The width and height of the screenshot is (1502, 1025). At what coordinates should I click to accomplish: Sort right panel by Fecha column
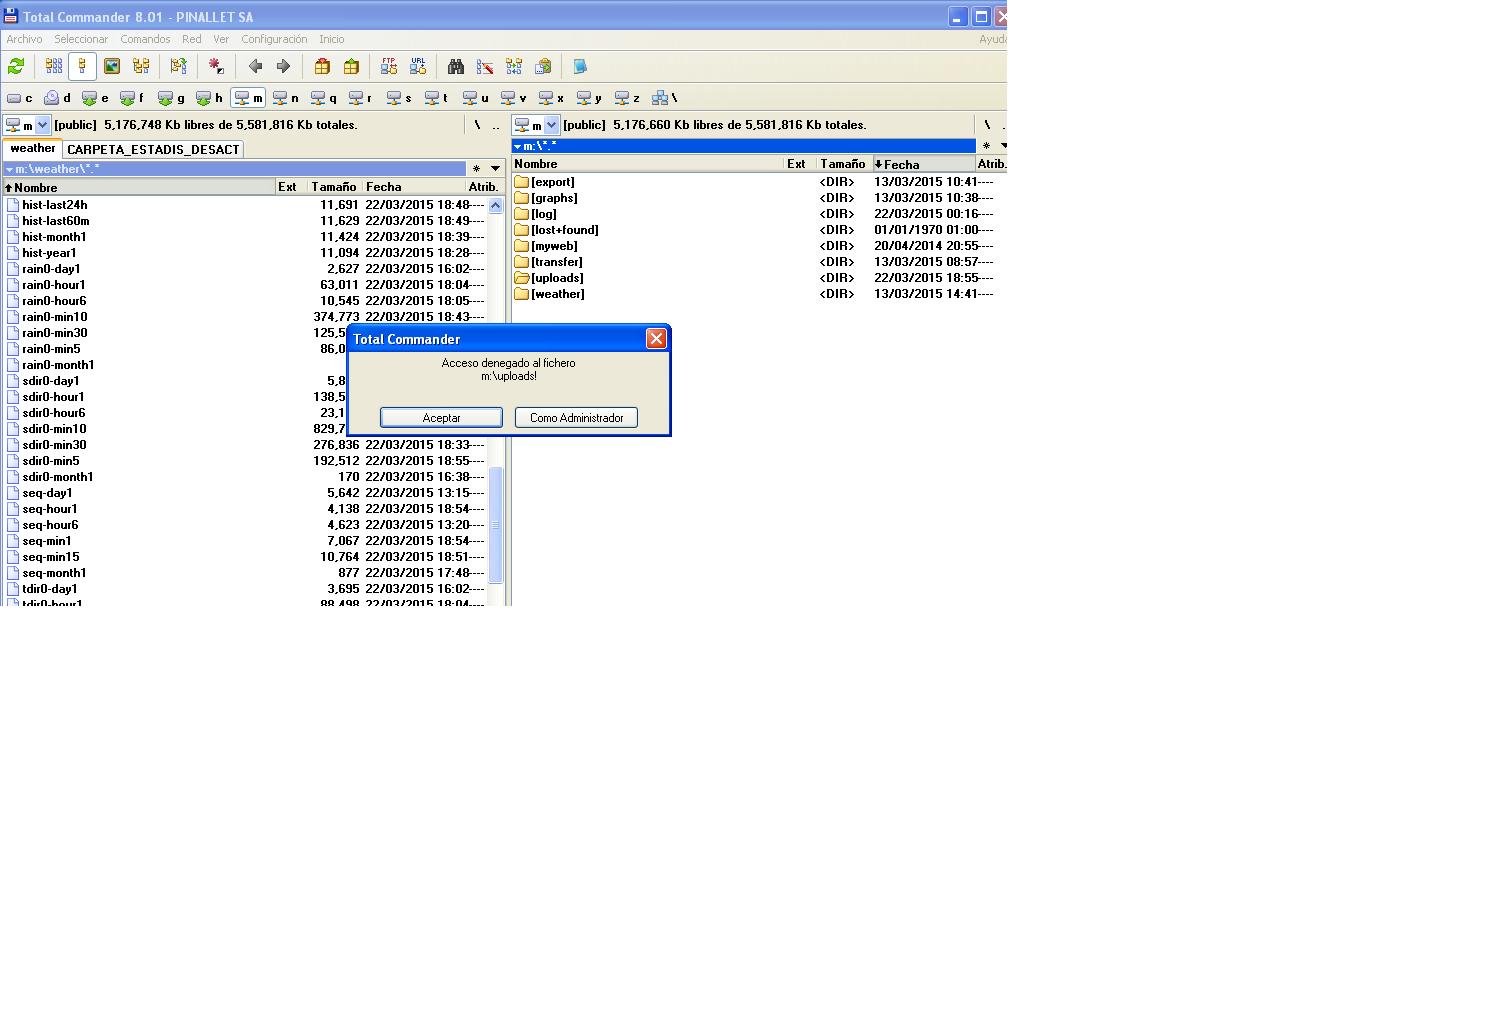pos(924,164)
